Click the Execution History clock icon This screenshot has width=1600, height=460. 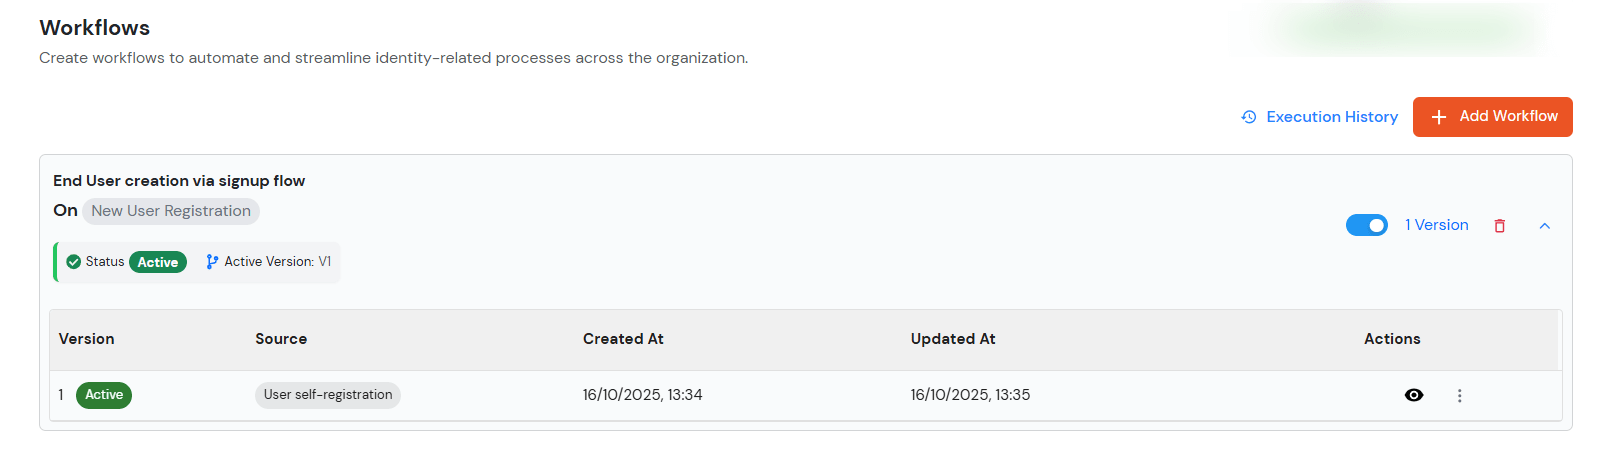click(x=1249, y=117)
